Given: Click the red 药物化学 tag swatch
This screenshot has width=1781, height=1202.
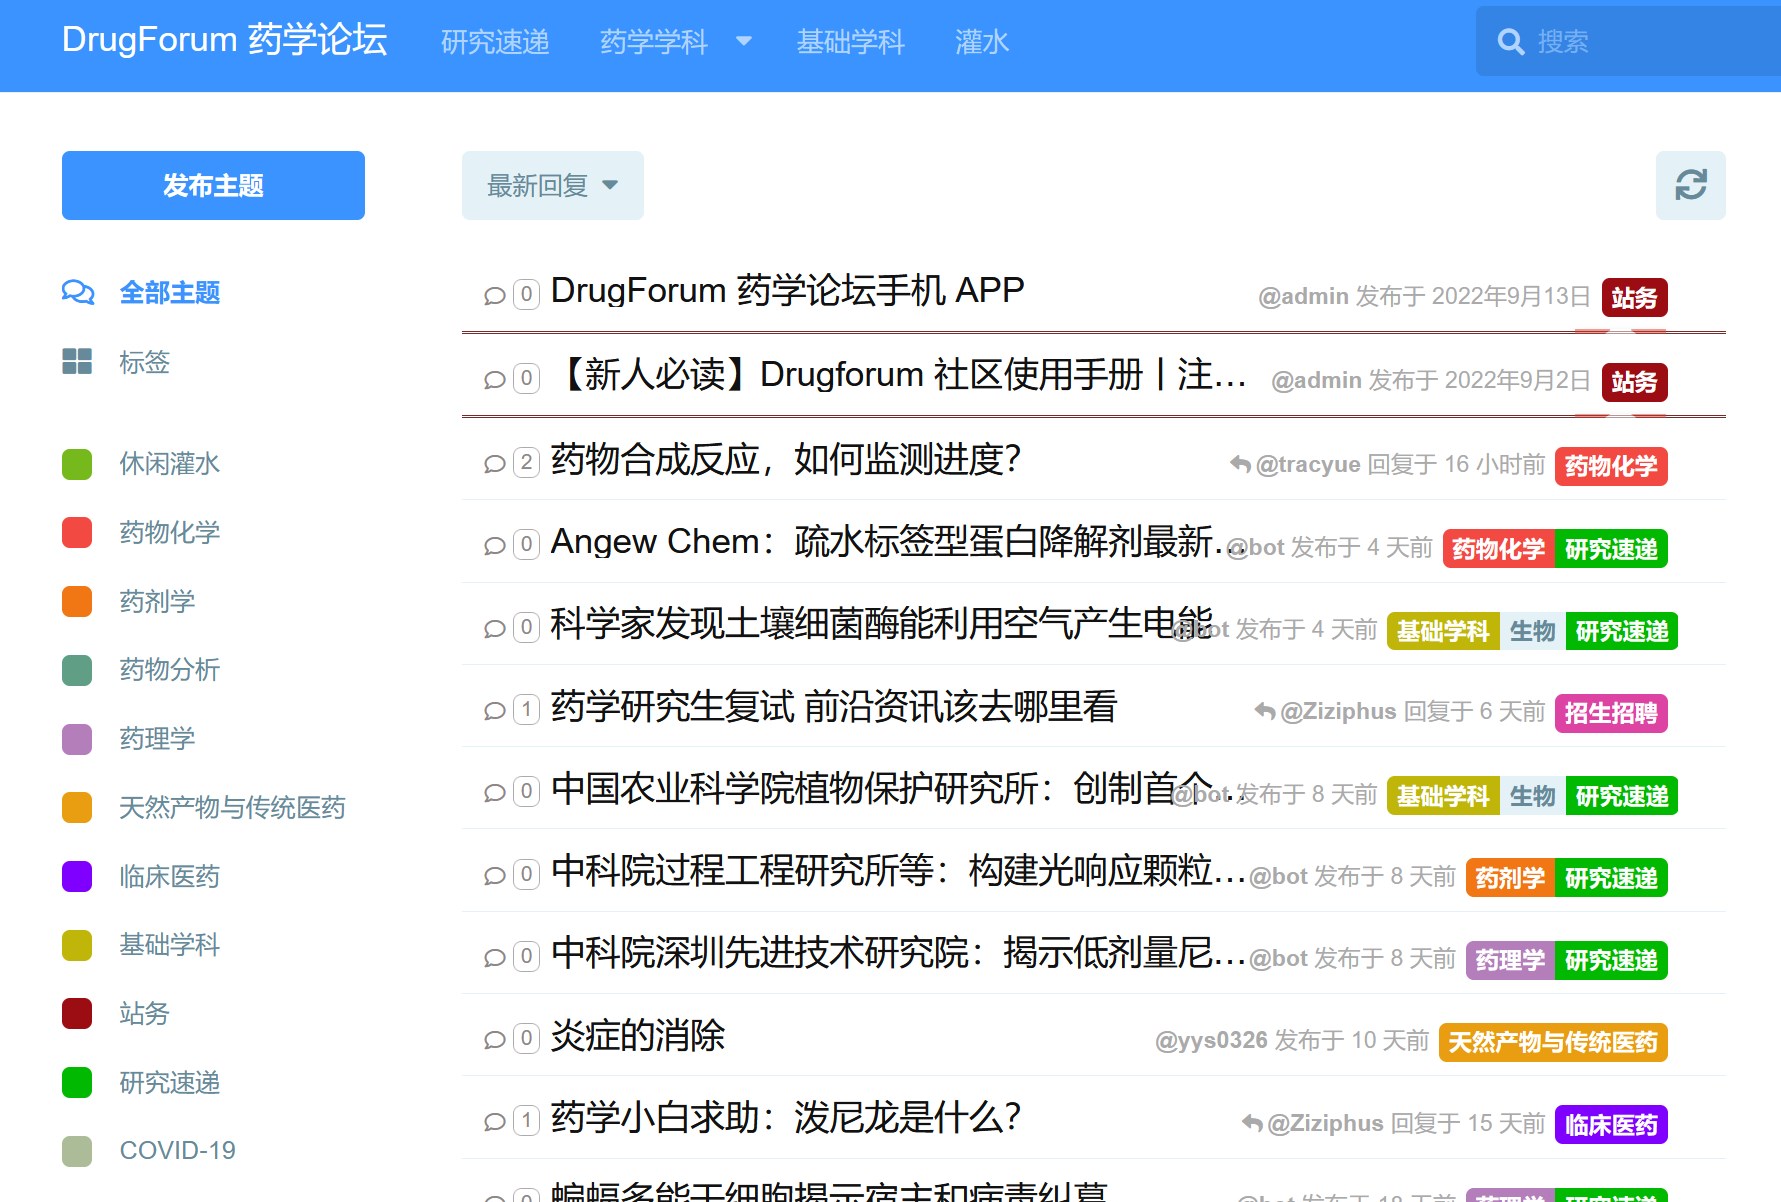Looking at the screenshot, I should (77, 532).
